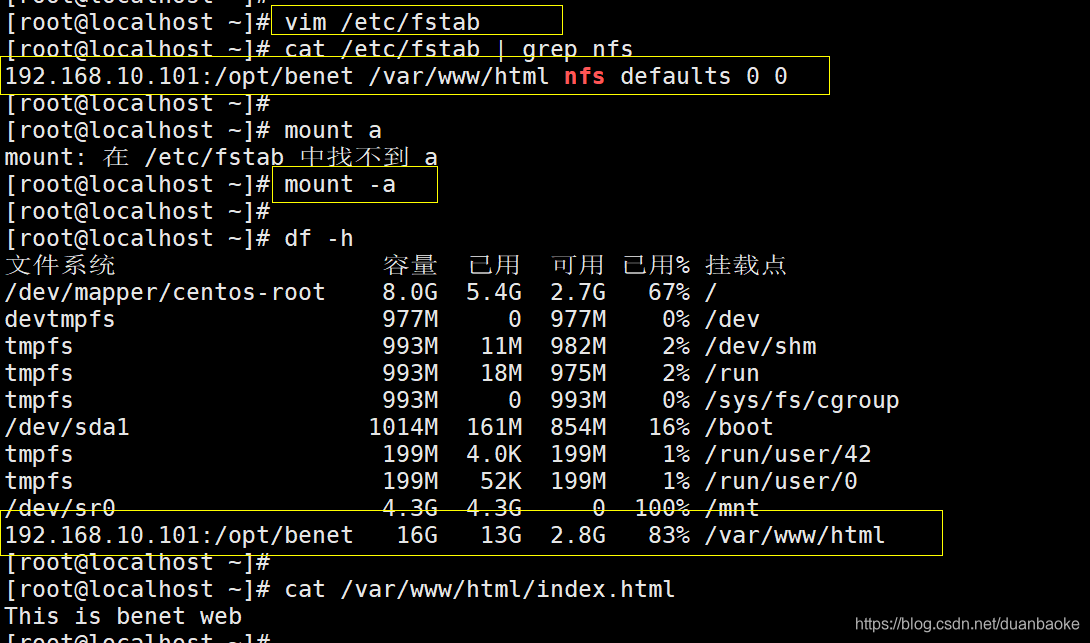
Task: Click the '100%' usage value
Action: 662,508
